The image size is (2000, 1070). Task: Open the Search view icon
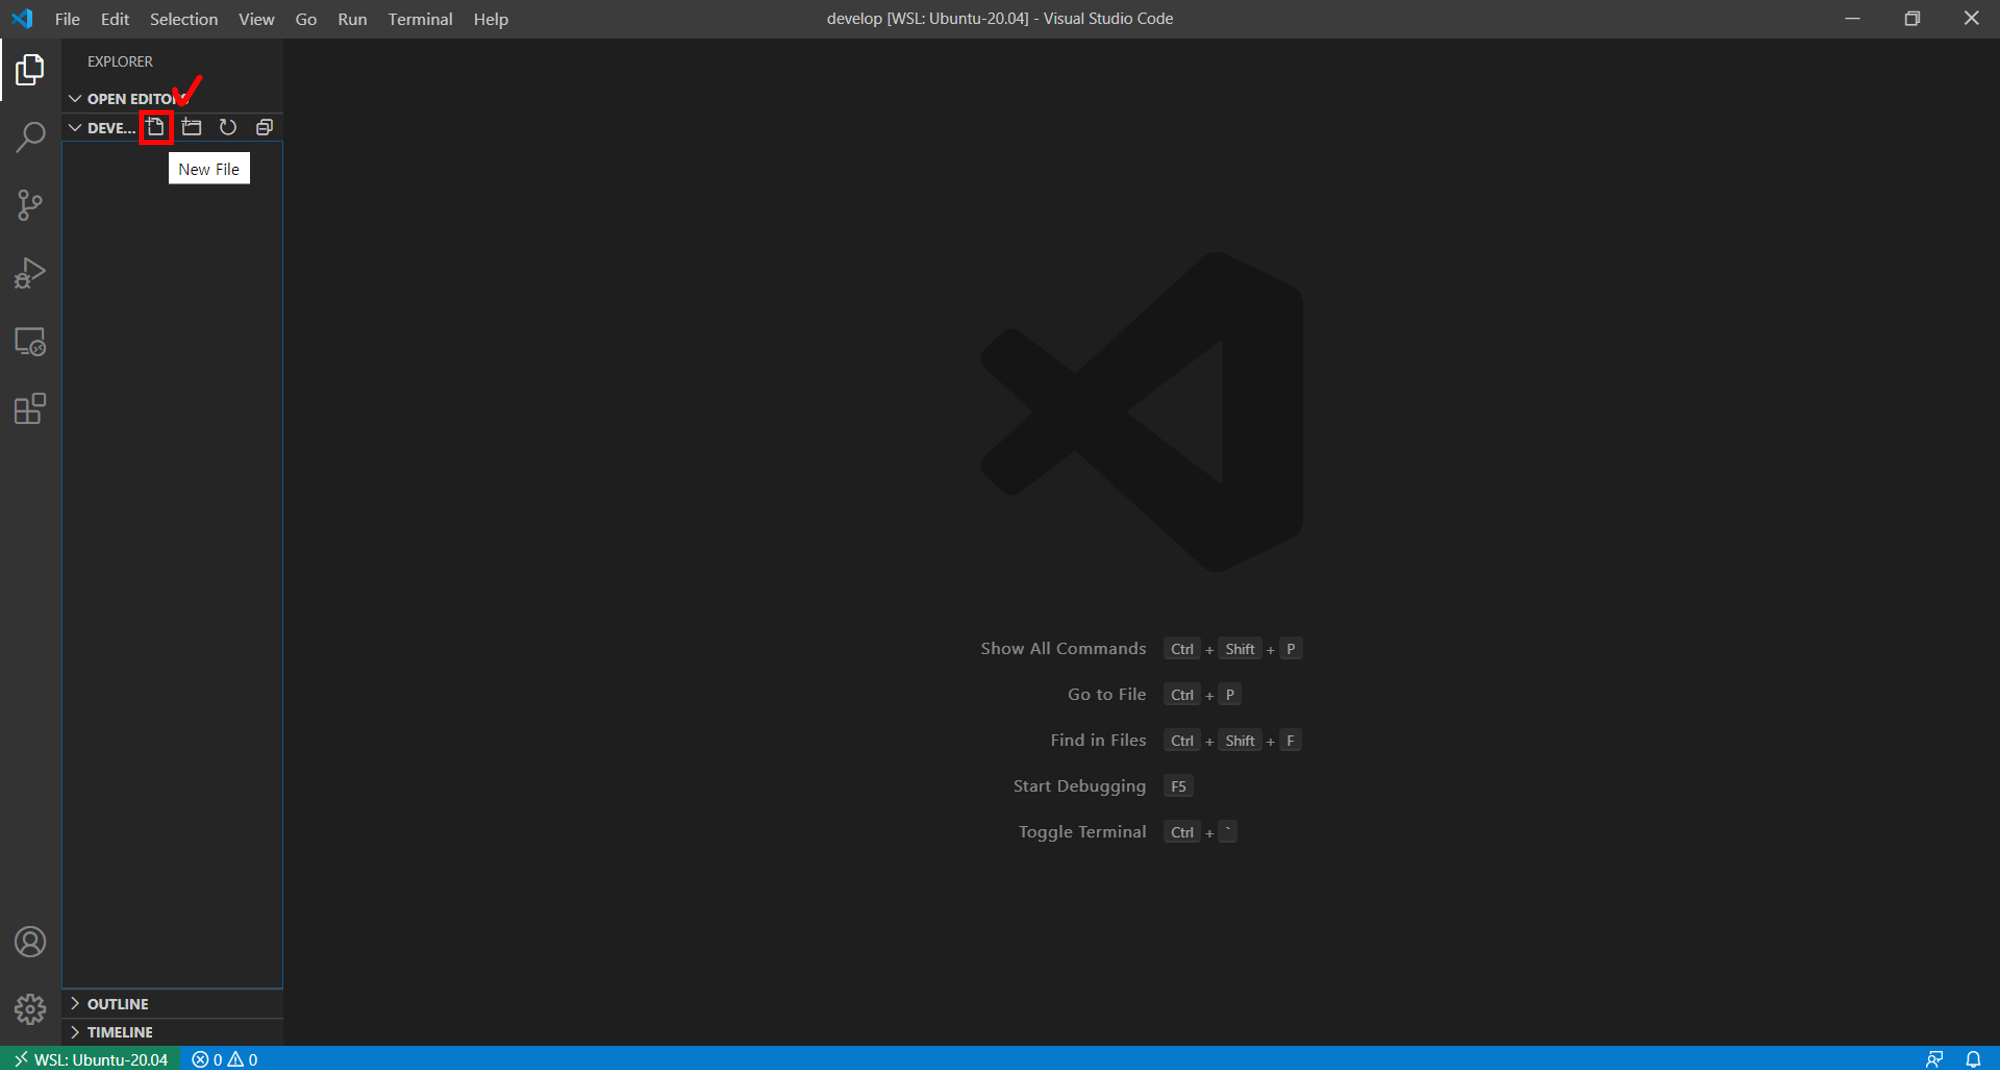pyautogui.click(x=30, y=137)
